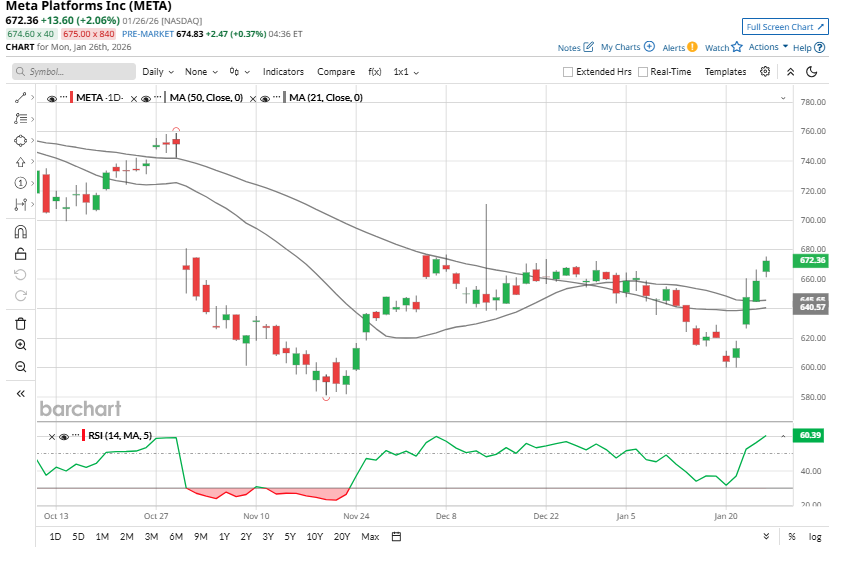Open the Templates menu
The width and height of the screenshot is (846, 586).
point(725,72)
